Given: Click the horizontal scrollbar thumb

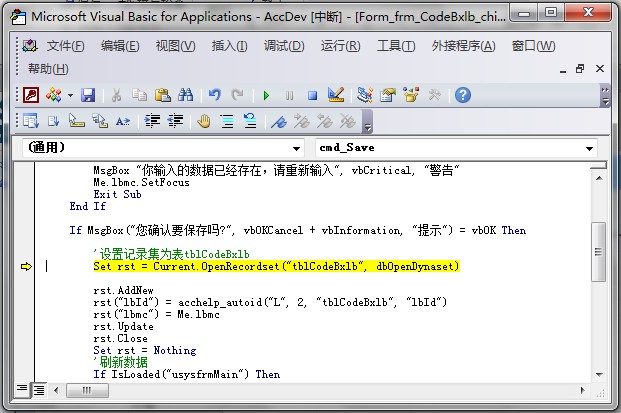Looking at the screenshot, I should (87, 390).
